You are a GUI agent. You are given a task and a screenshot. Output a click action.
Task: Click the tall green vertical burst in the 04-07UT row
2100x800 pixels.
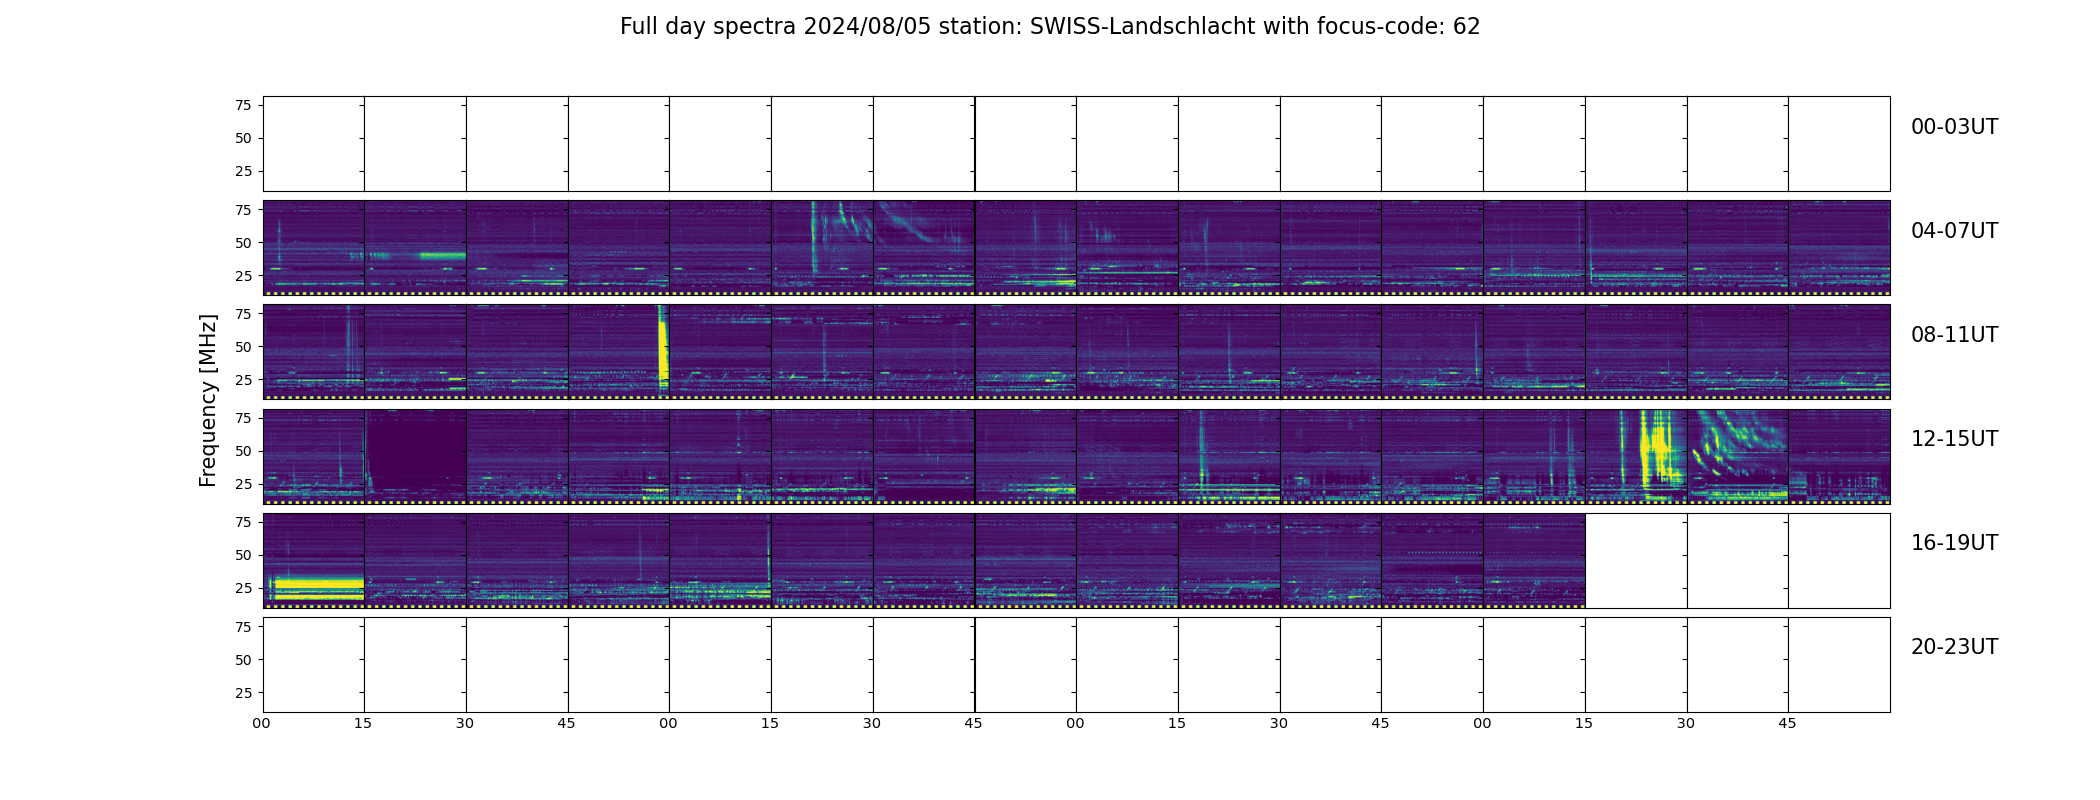(x=813, y=238)
